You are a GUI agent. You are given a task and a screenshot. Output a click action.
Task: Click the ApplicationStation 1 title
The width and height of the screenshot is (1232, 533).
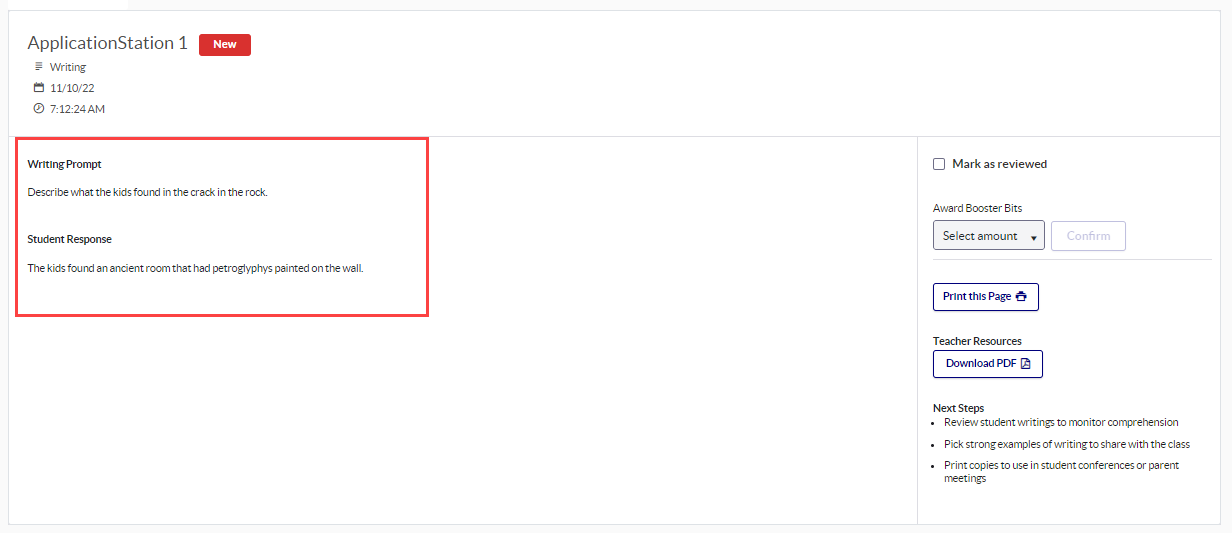pos(107,43)
